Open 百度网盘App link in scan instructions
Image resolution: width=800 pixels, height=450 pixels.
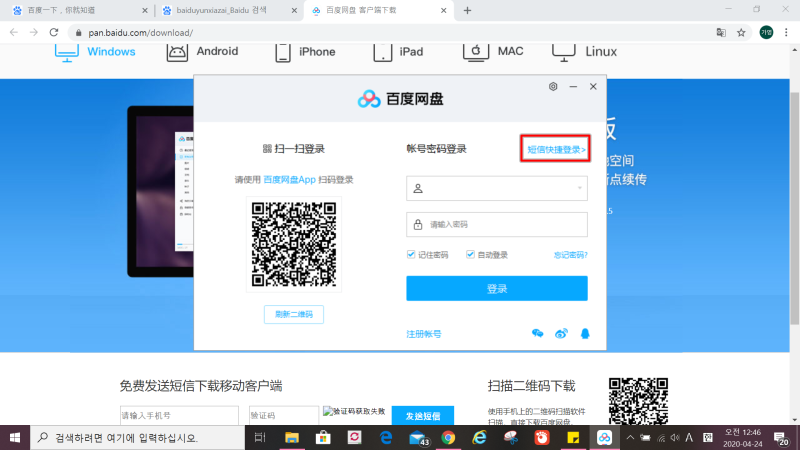click(x=289, y=180)
